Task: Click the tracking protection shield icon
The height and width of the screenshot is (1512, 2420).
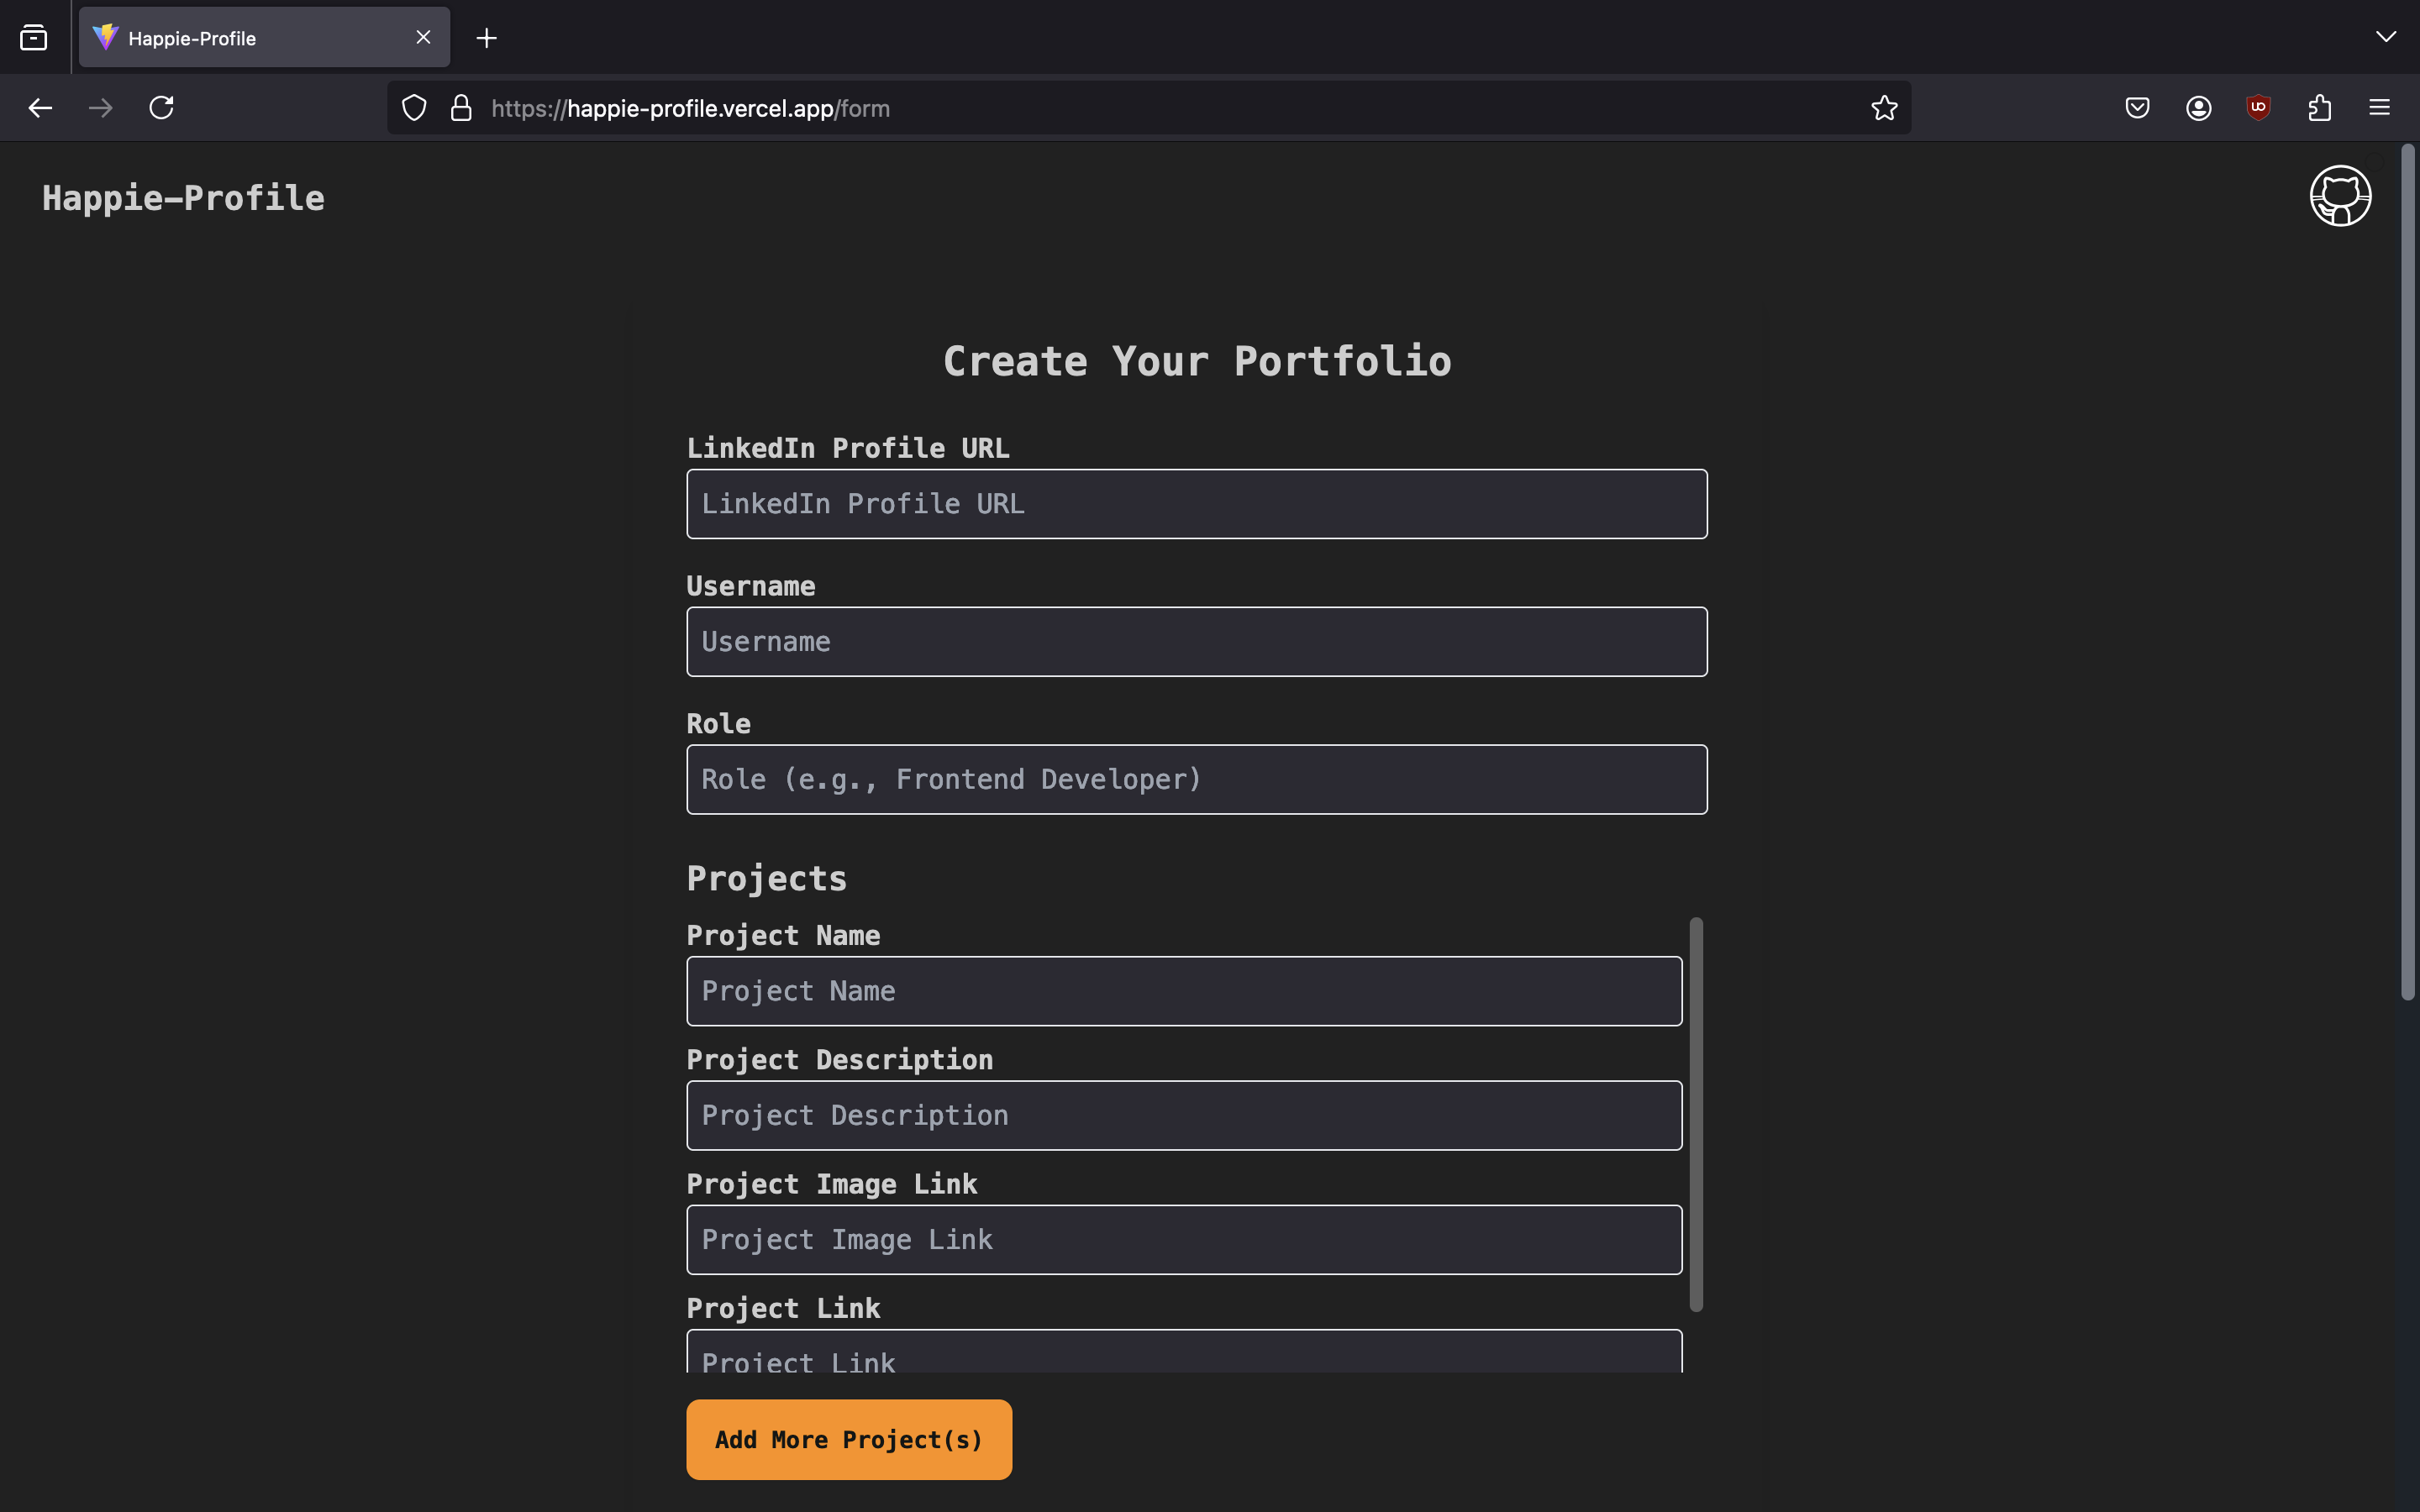Action: [x=414, y=108]
